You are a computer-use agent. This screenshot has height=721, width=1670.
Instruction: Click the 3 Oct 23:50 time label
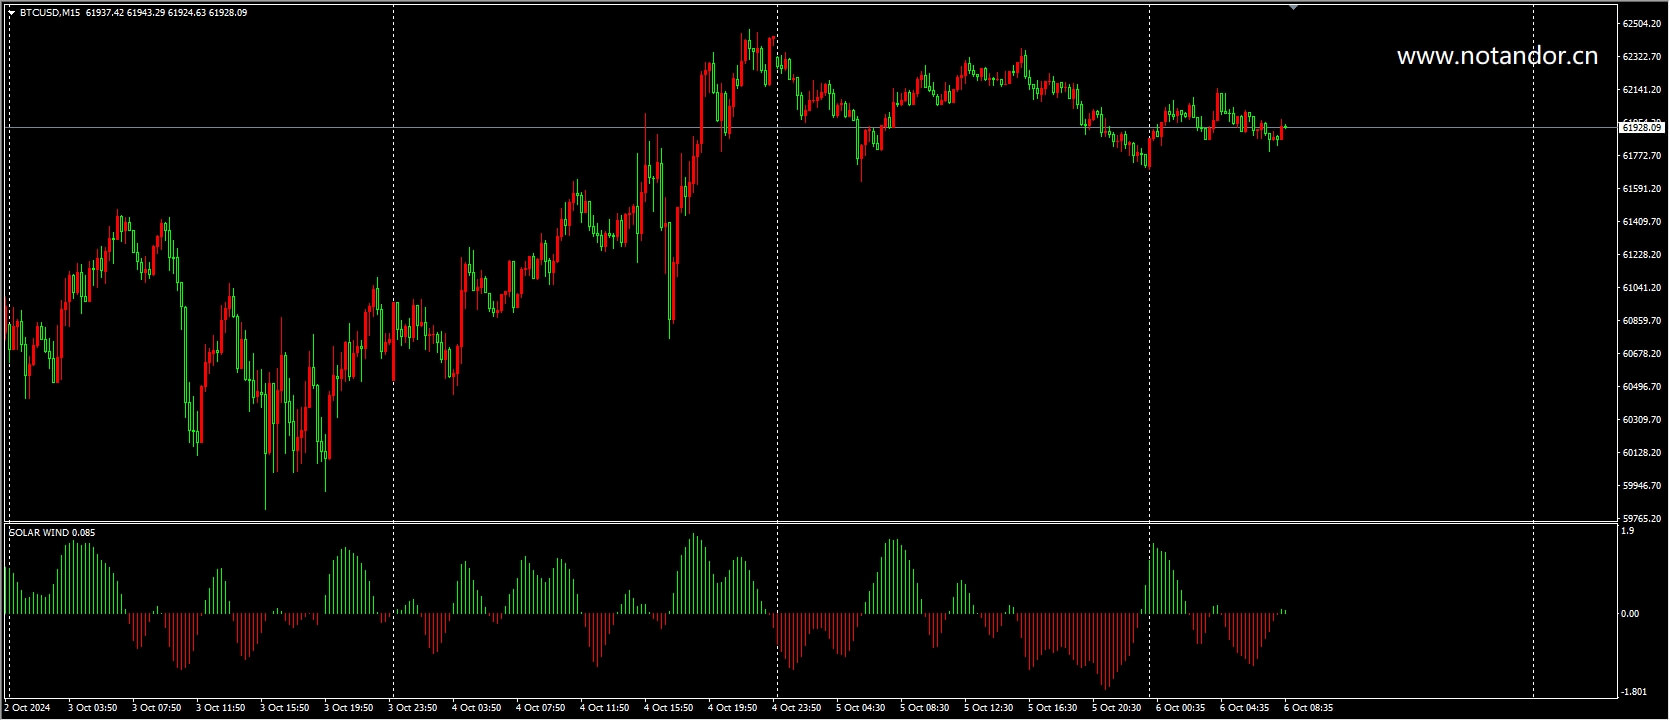click(412, 708)
